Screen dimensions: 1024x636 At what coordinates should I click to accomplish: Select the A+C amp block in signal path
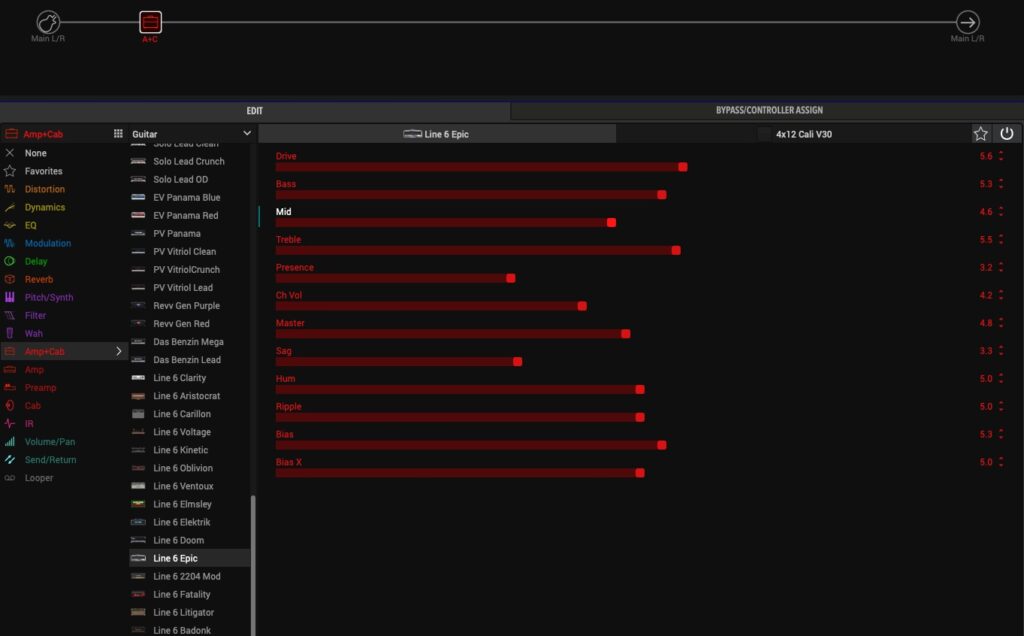149,22
